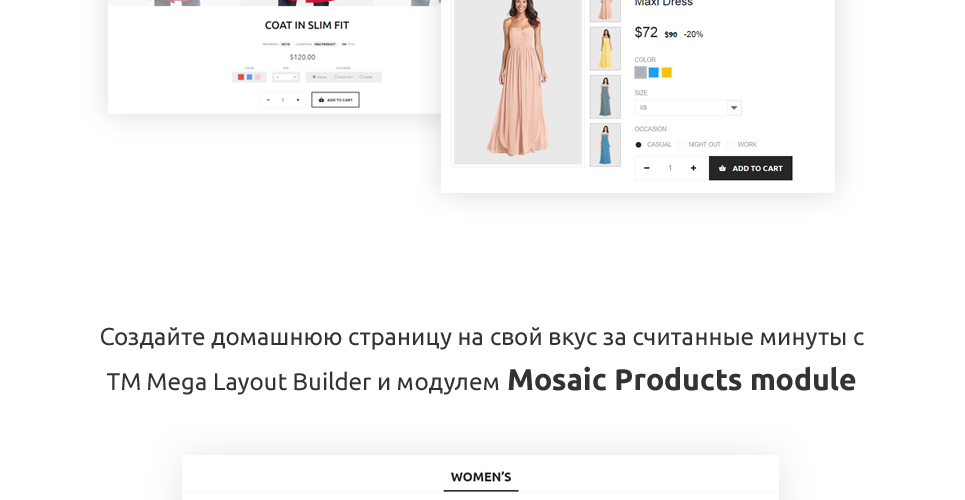Viewport: 965px width, 500px height.
Task: Decrease Coat in Slim Fit quantity
Action: click(268, 100)
